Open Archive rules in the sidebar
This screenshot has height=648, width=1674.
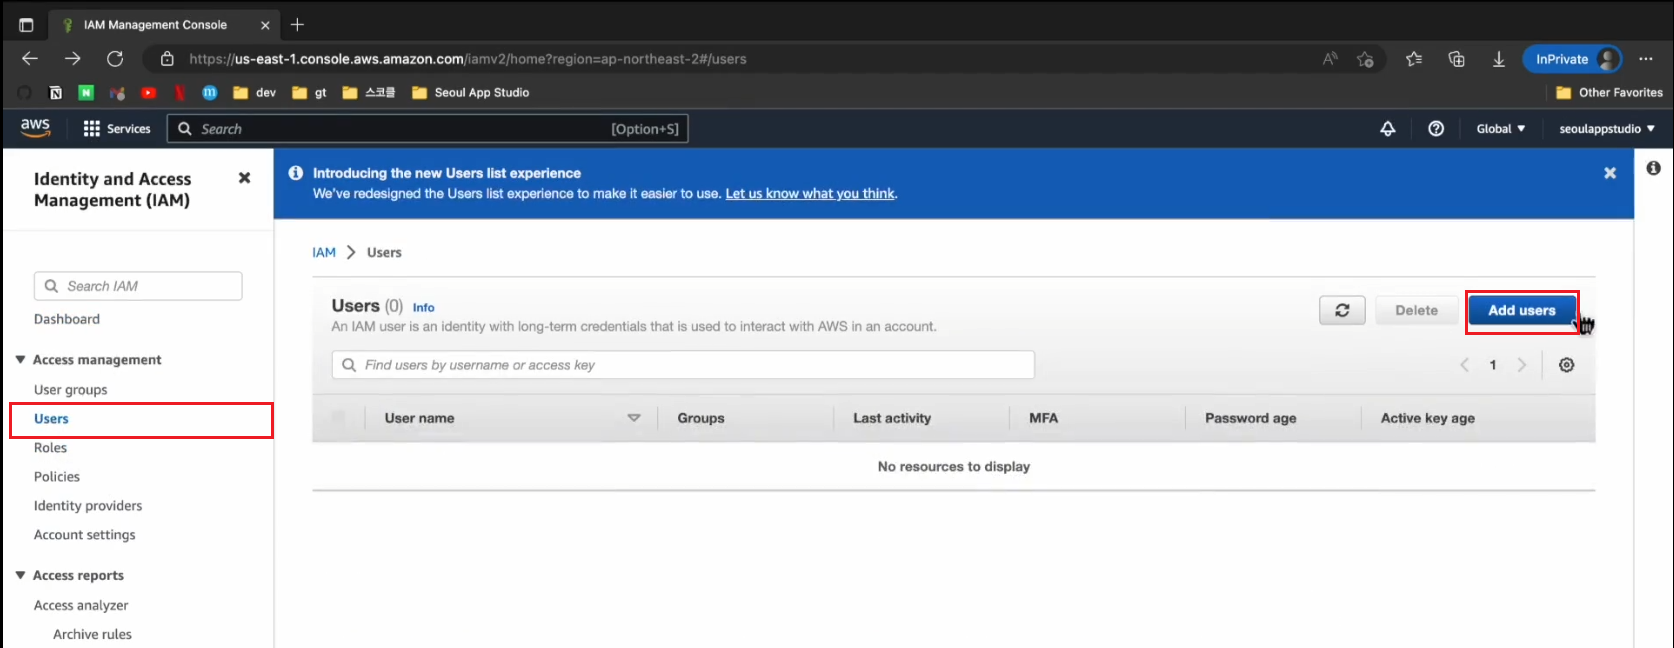click(x=92, y=635)
